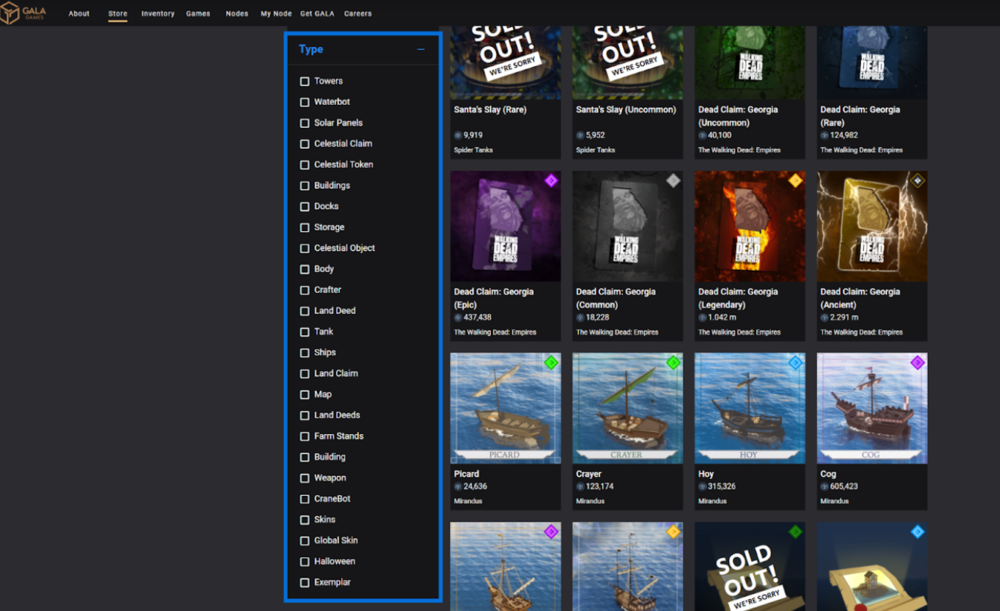Click the green gem on Crayer card
This screenshot has width=1000, height=611.
pos(673,363)
